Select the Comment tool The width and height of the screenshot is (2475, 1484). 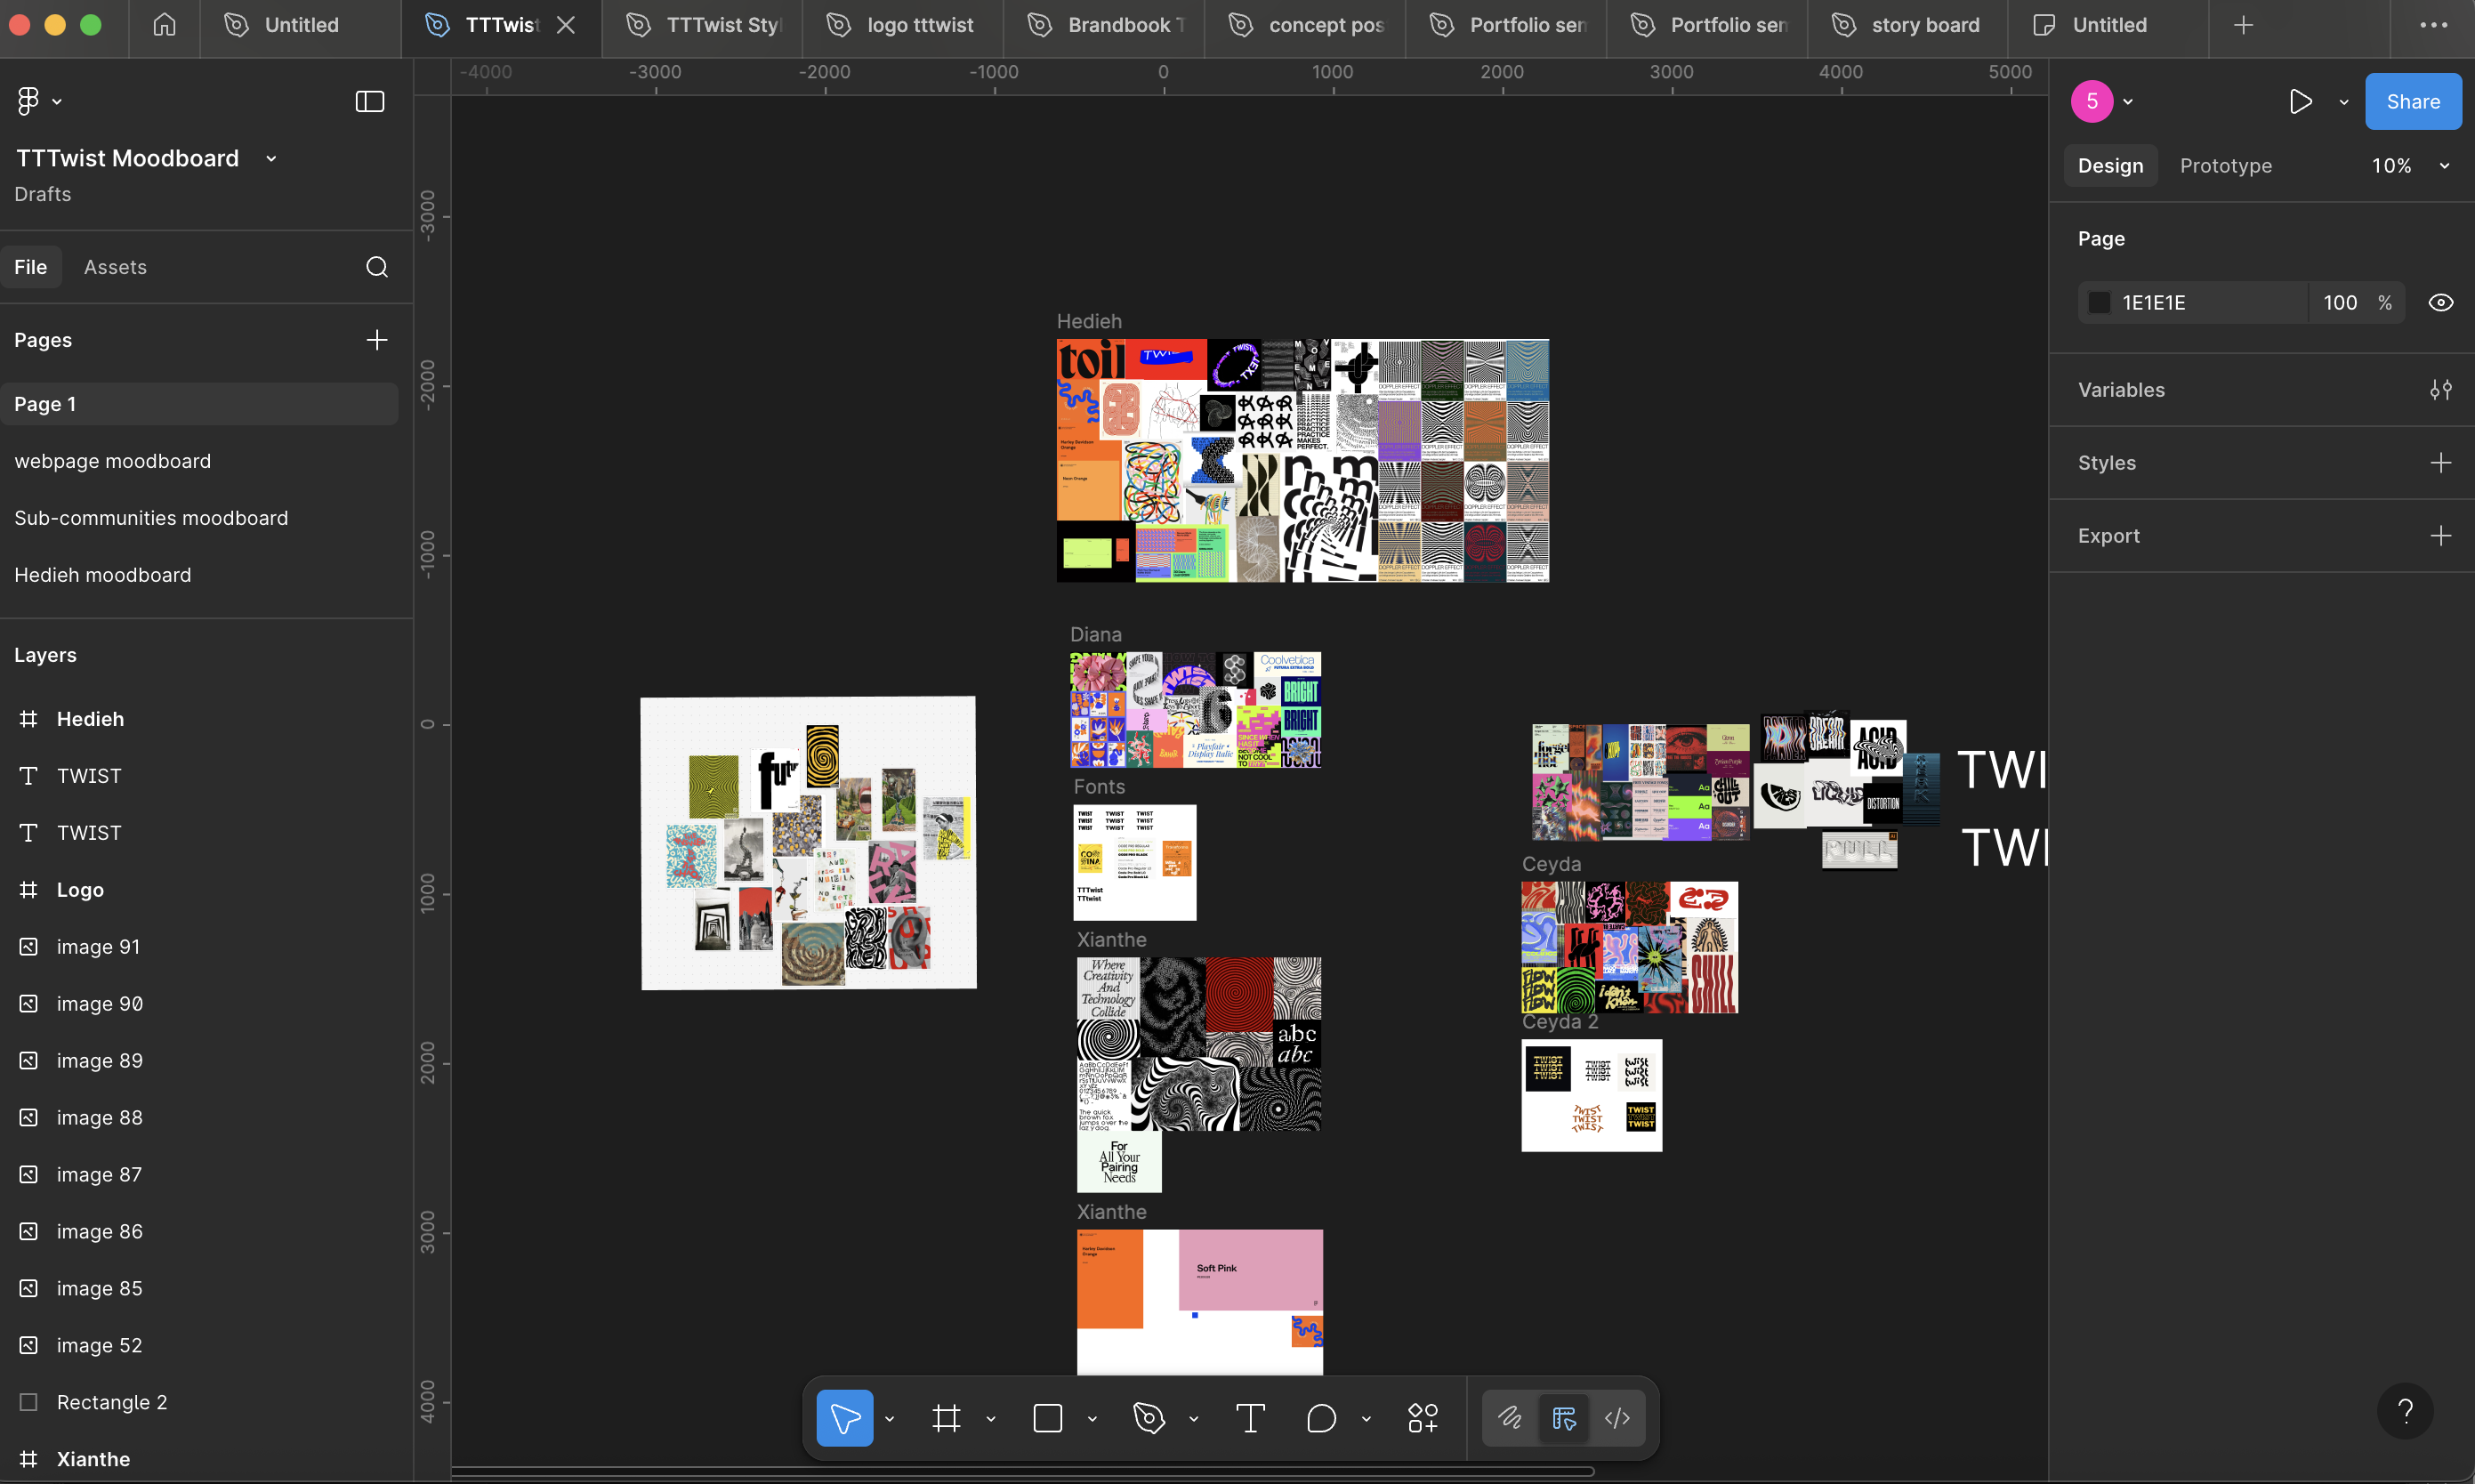pyautogui.click(x=1321, y=1418)
